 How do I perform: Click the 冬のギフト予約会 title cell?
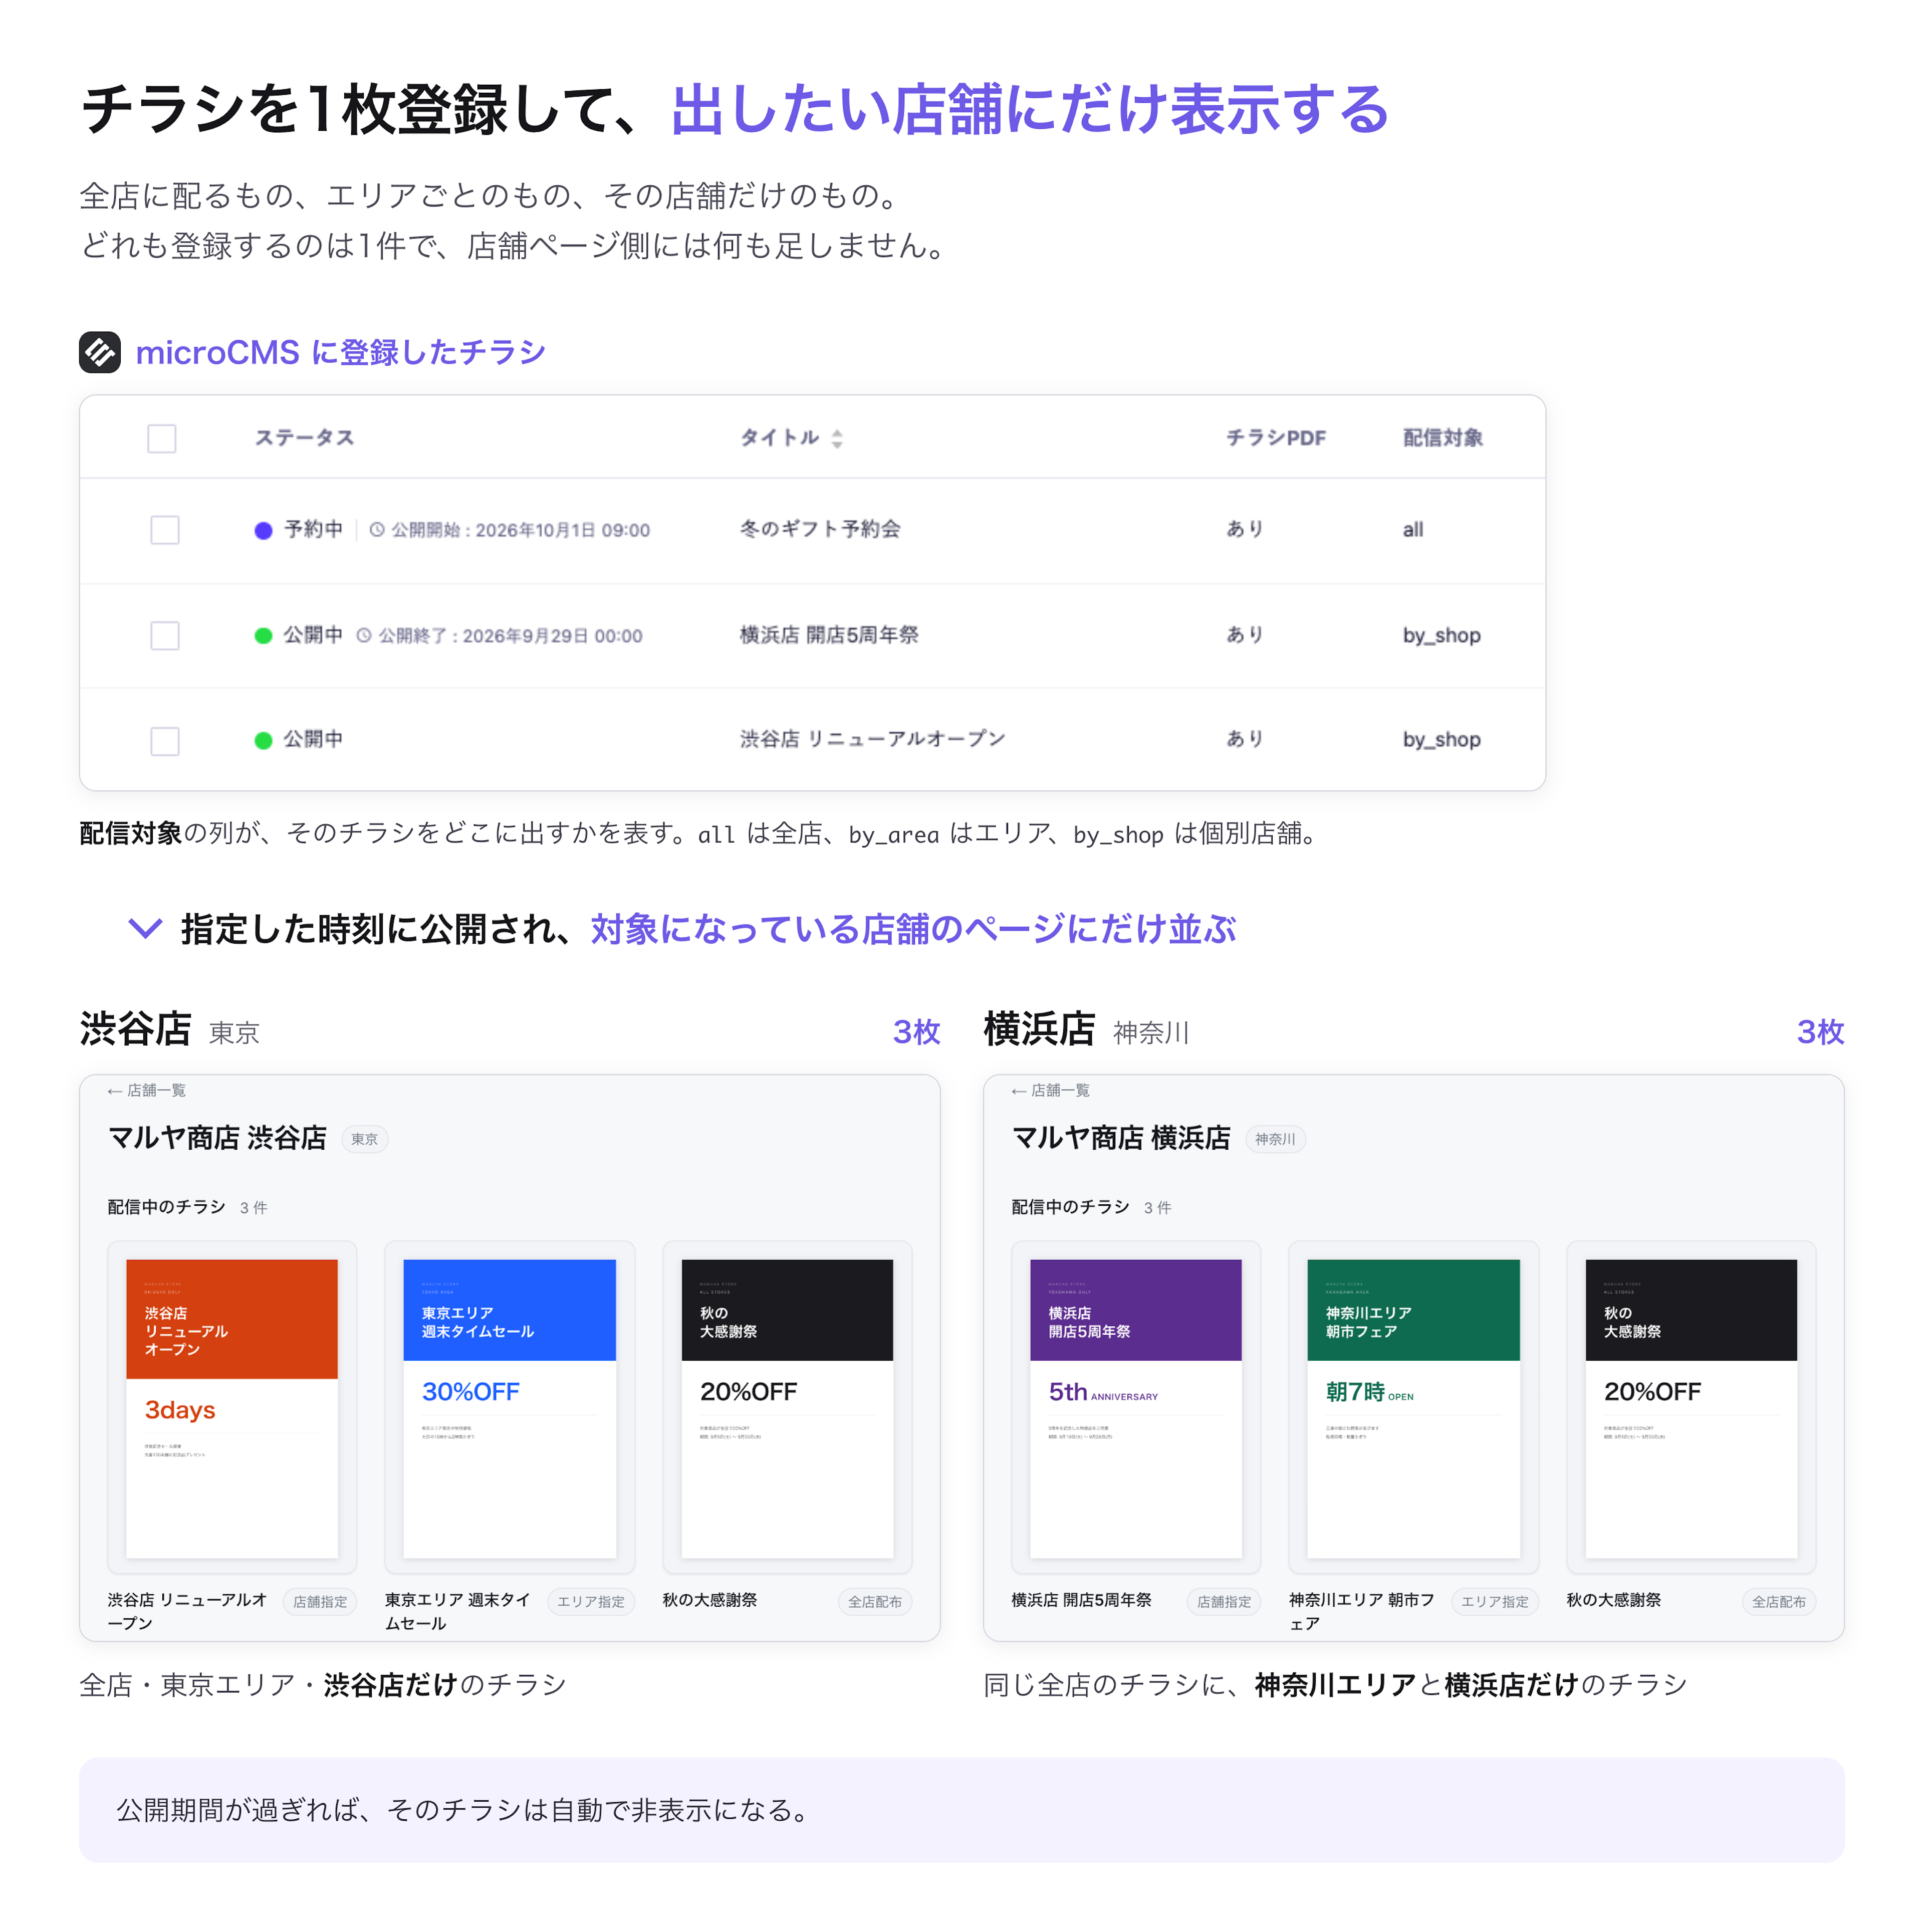tap(820, 529)
